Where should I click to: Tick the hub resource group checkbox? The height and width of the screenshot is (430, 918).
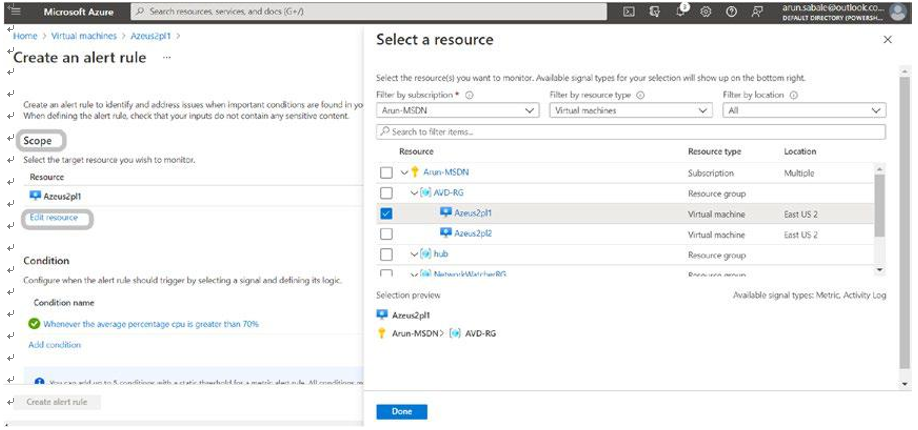tap(386, 255)
